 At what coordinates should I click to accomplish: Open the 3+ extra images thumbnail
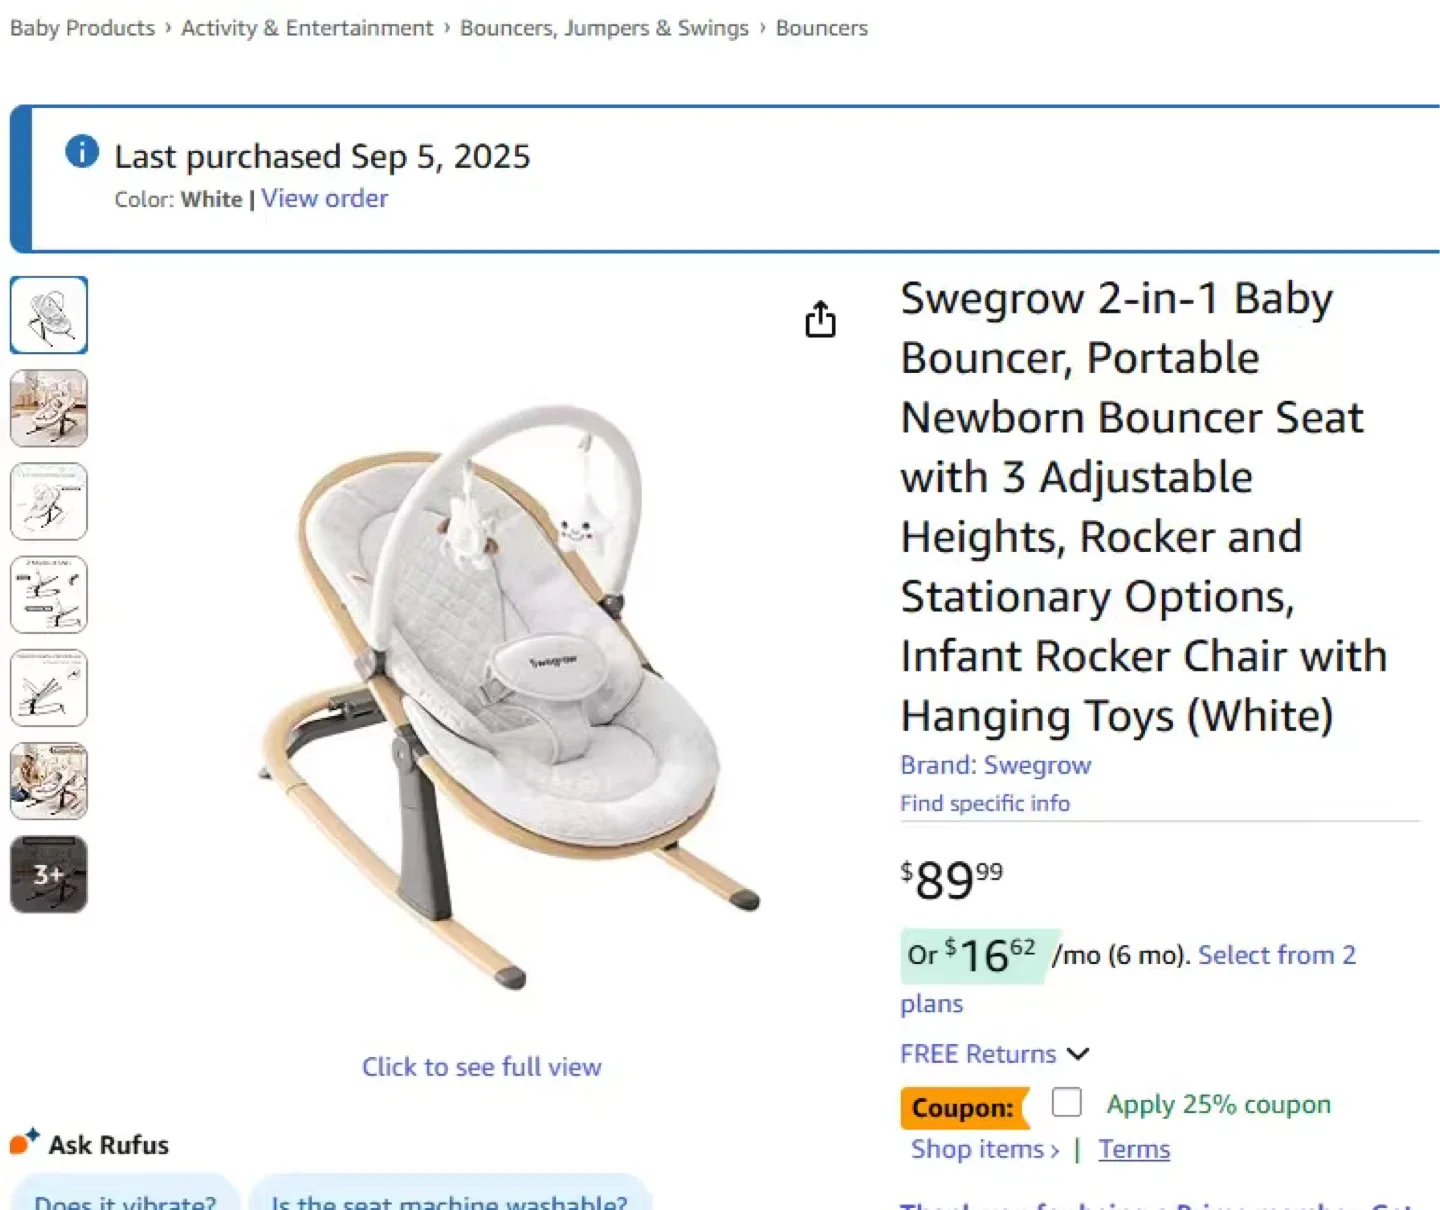point(48,874)
